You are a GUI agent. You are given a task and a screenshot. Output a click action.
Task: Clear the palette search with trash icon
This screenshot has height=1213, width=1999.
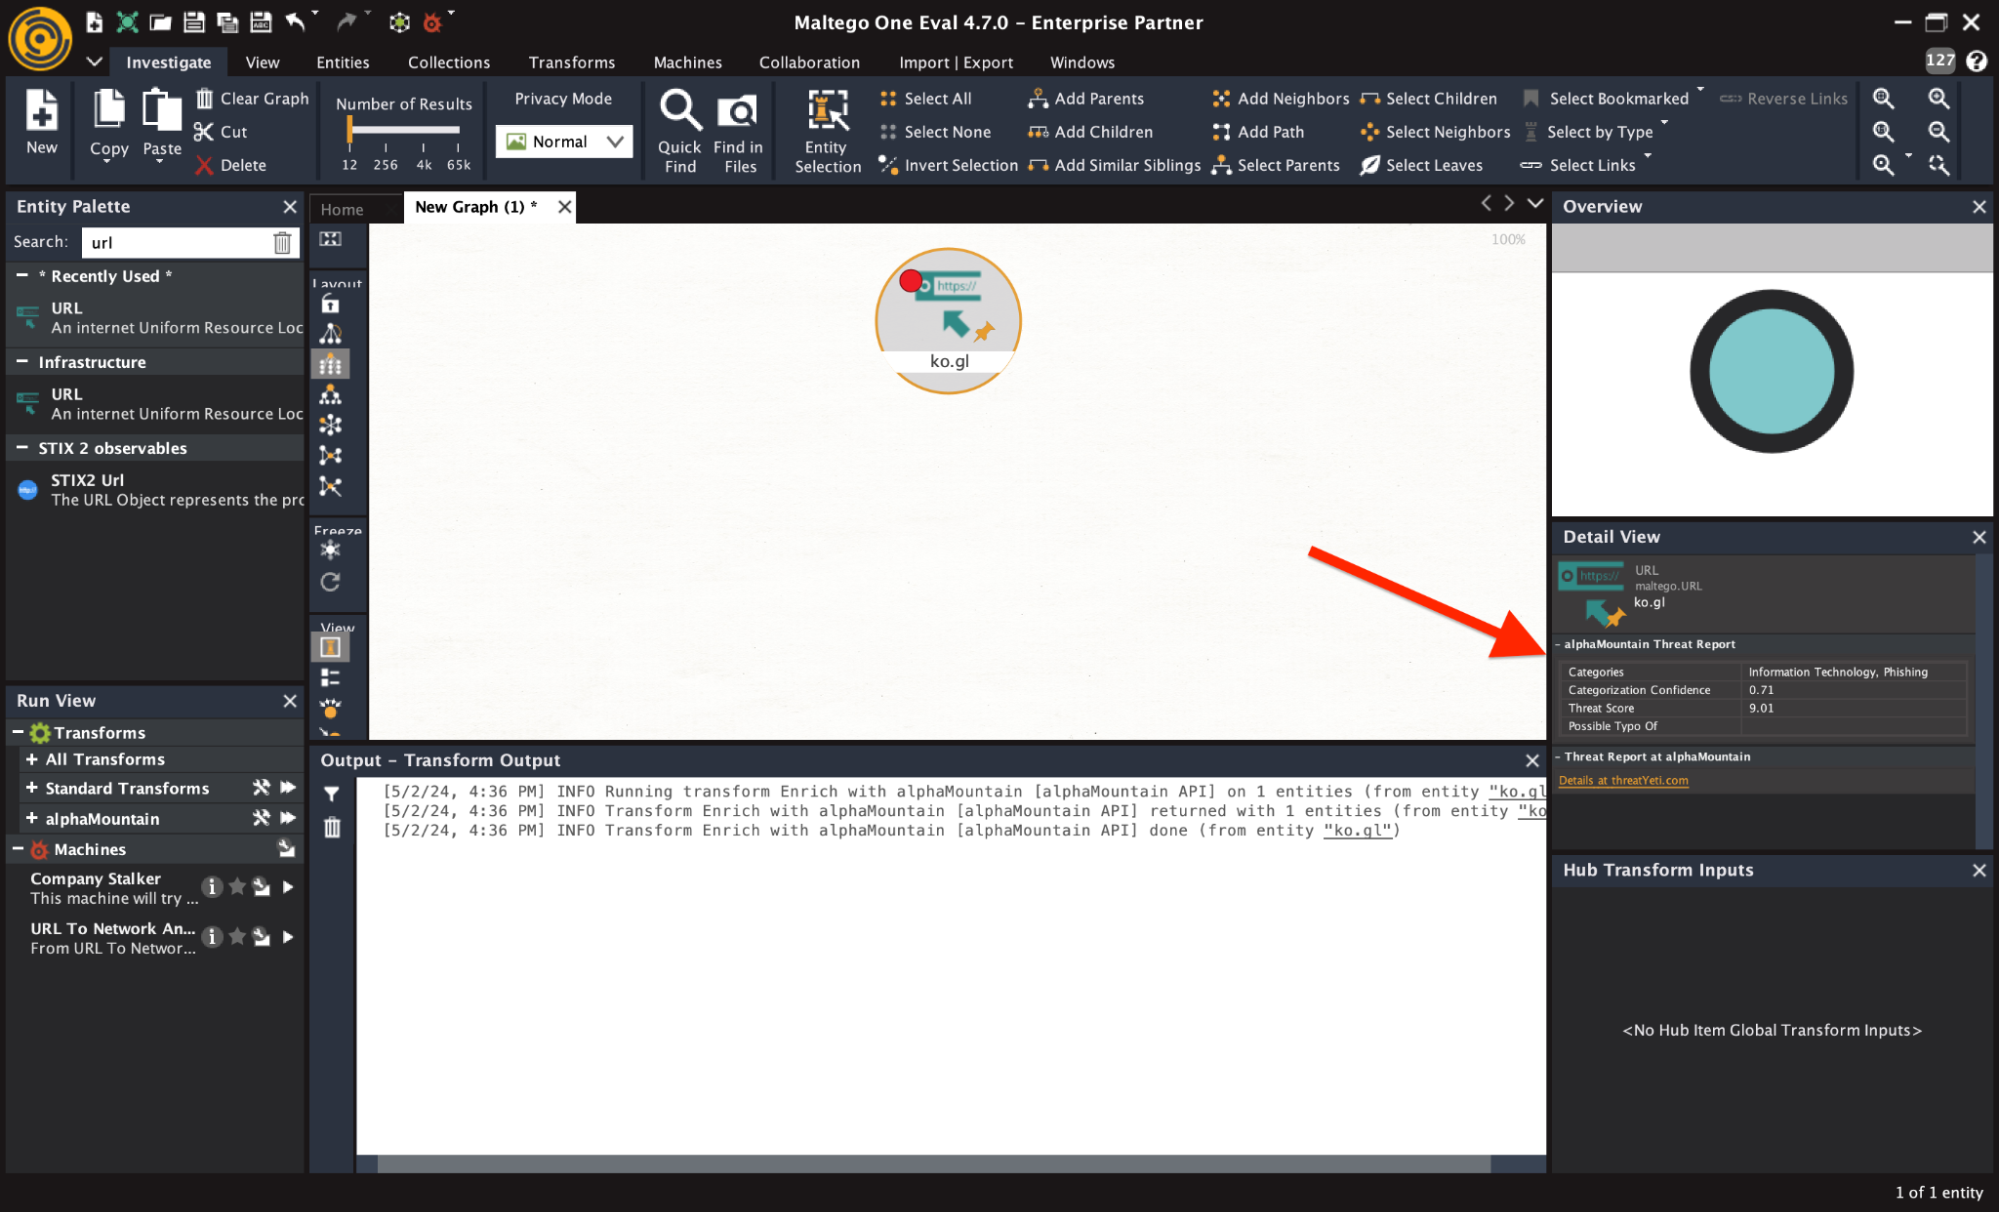point(282,243)
